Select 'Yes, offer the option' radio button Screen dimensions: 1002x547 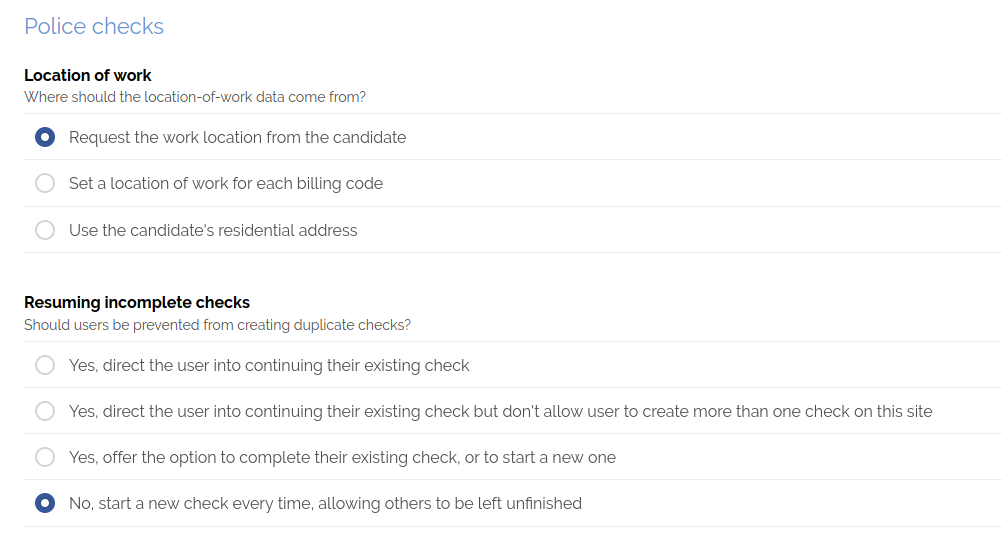point(45,457)
